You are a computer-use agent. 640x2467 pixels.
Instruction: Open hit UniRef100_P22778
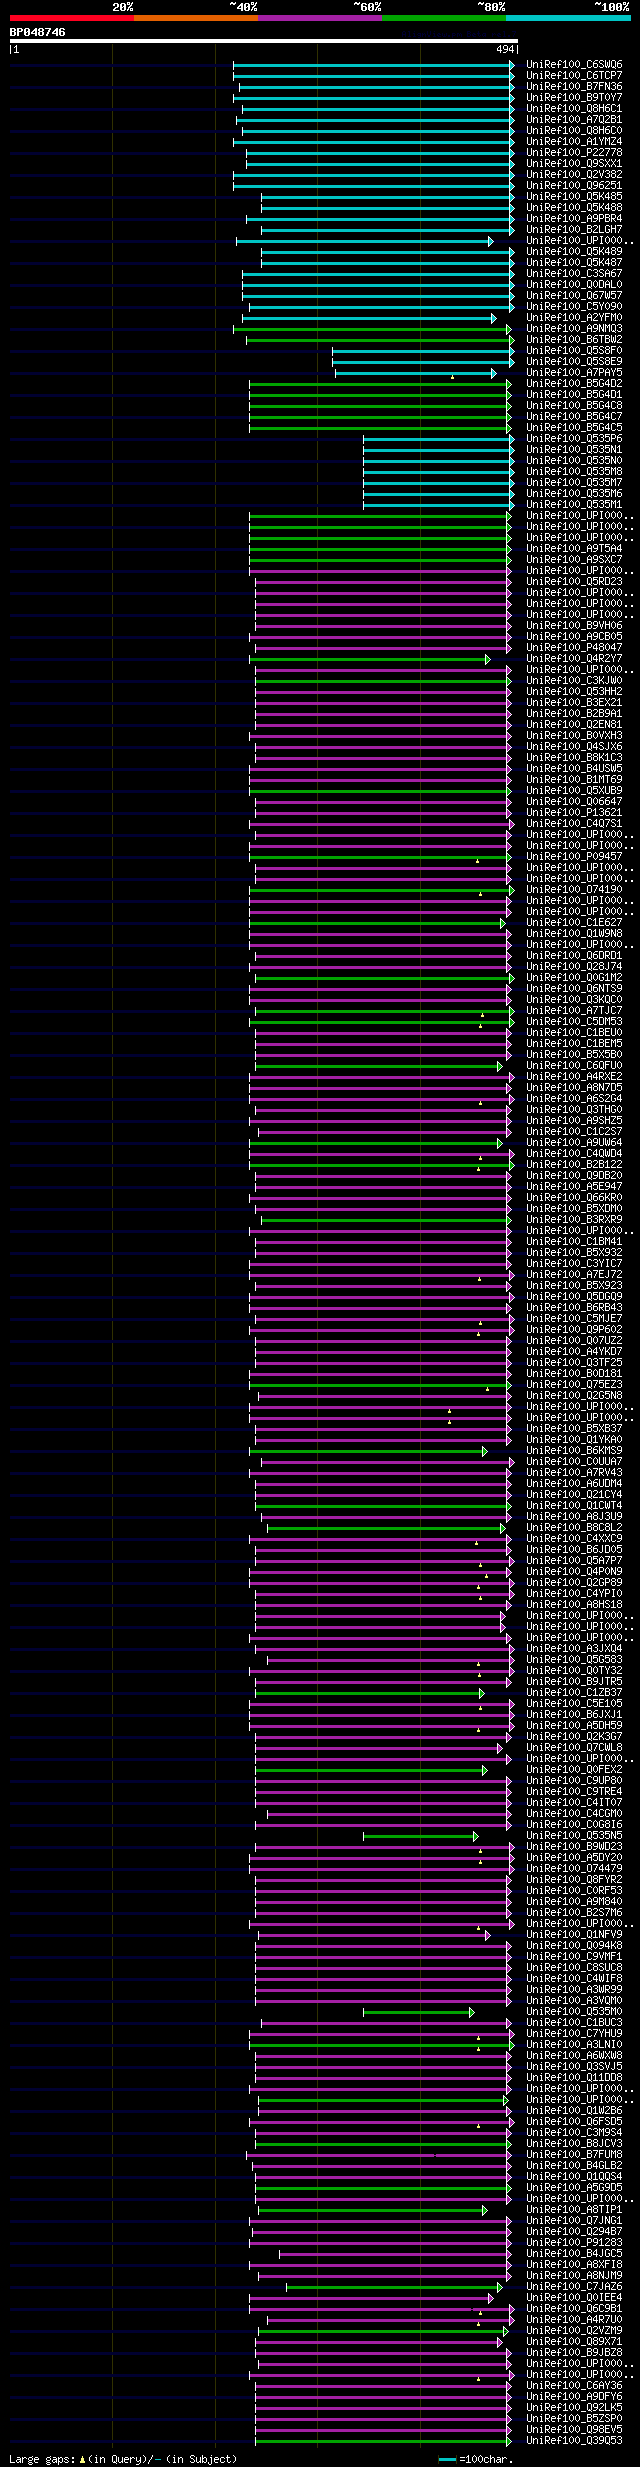(574, 153)
